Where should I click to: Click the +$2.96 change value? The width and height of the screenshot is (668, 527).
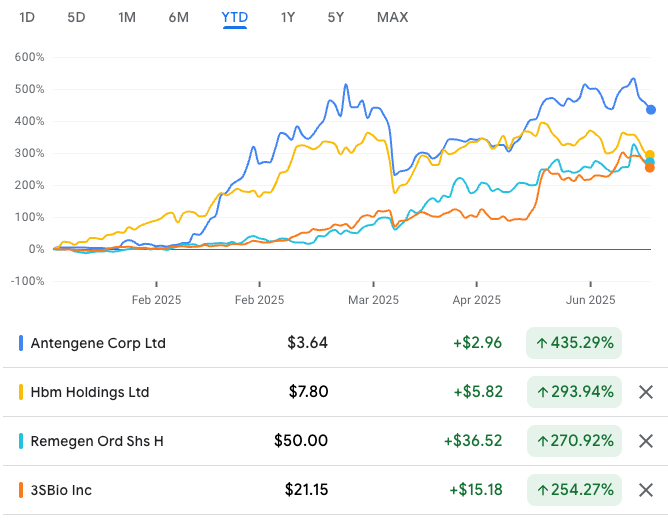tap(477, 343)
